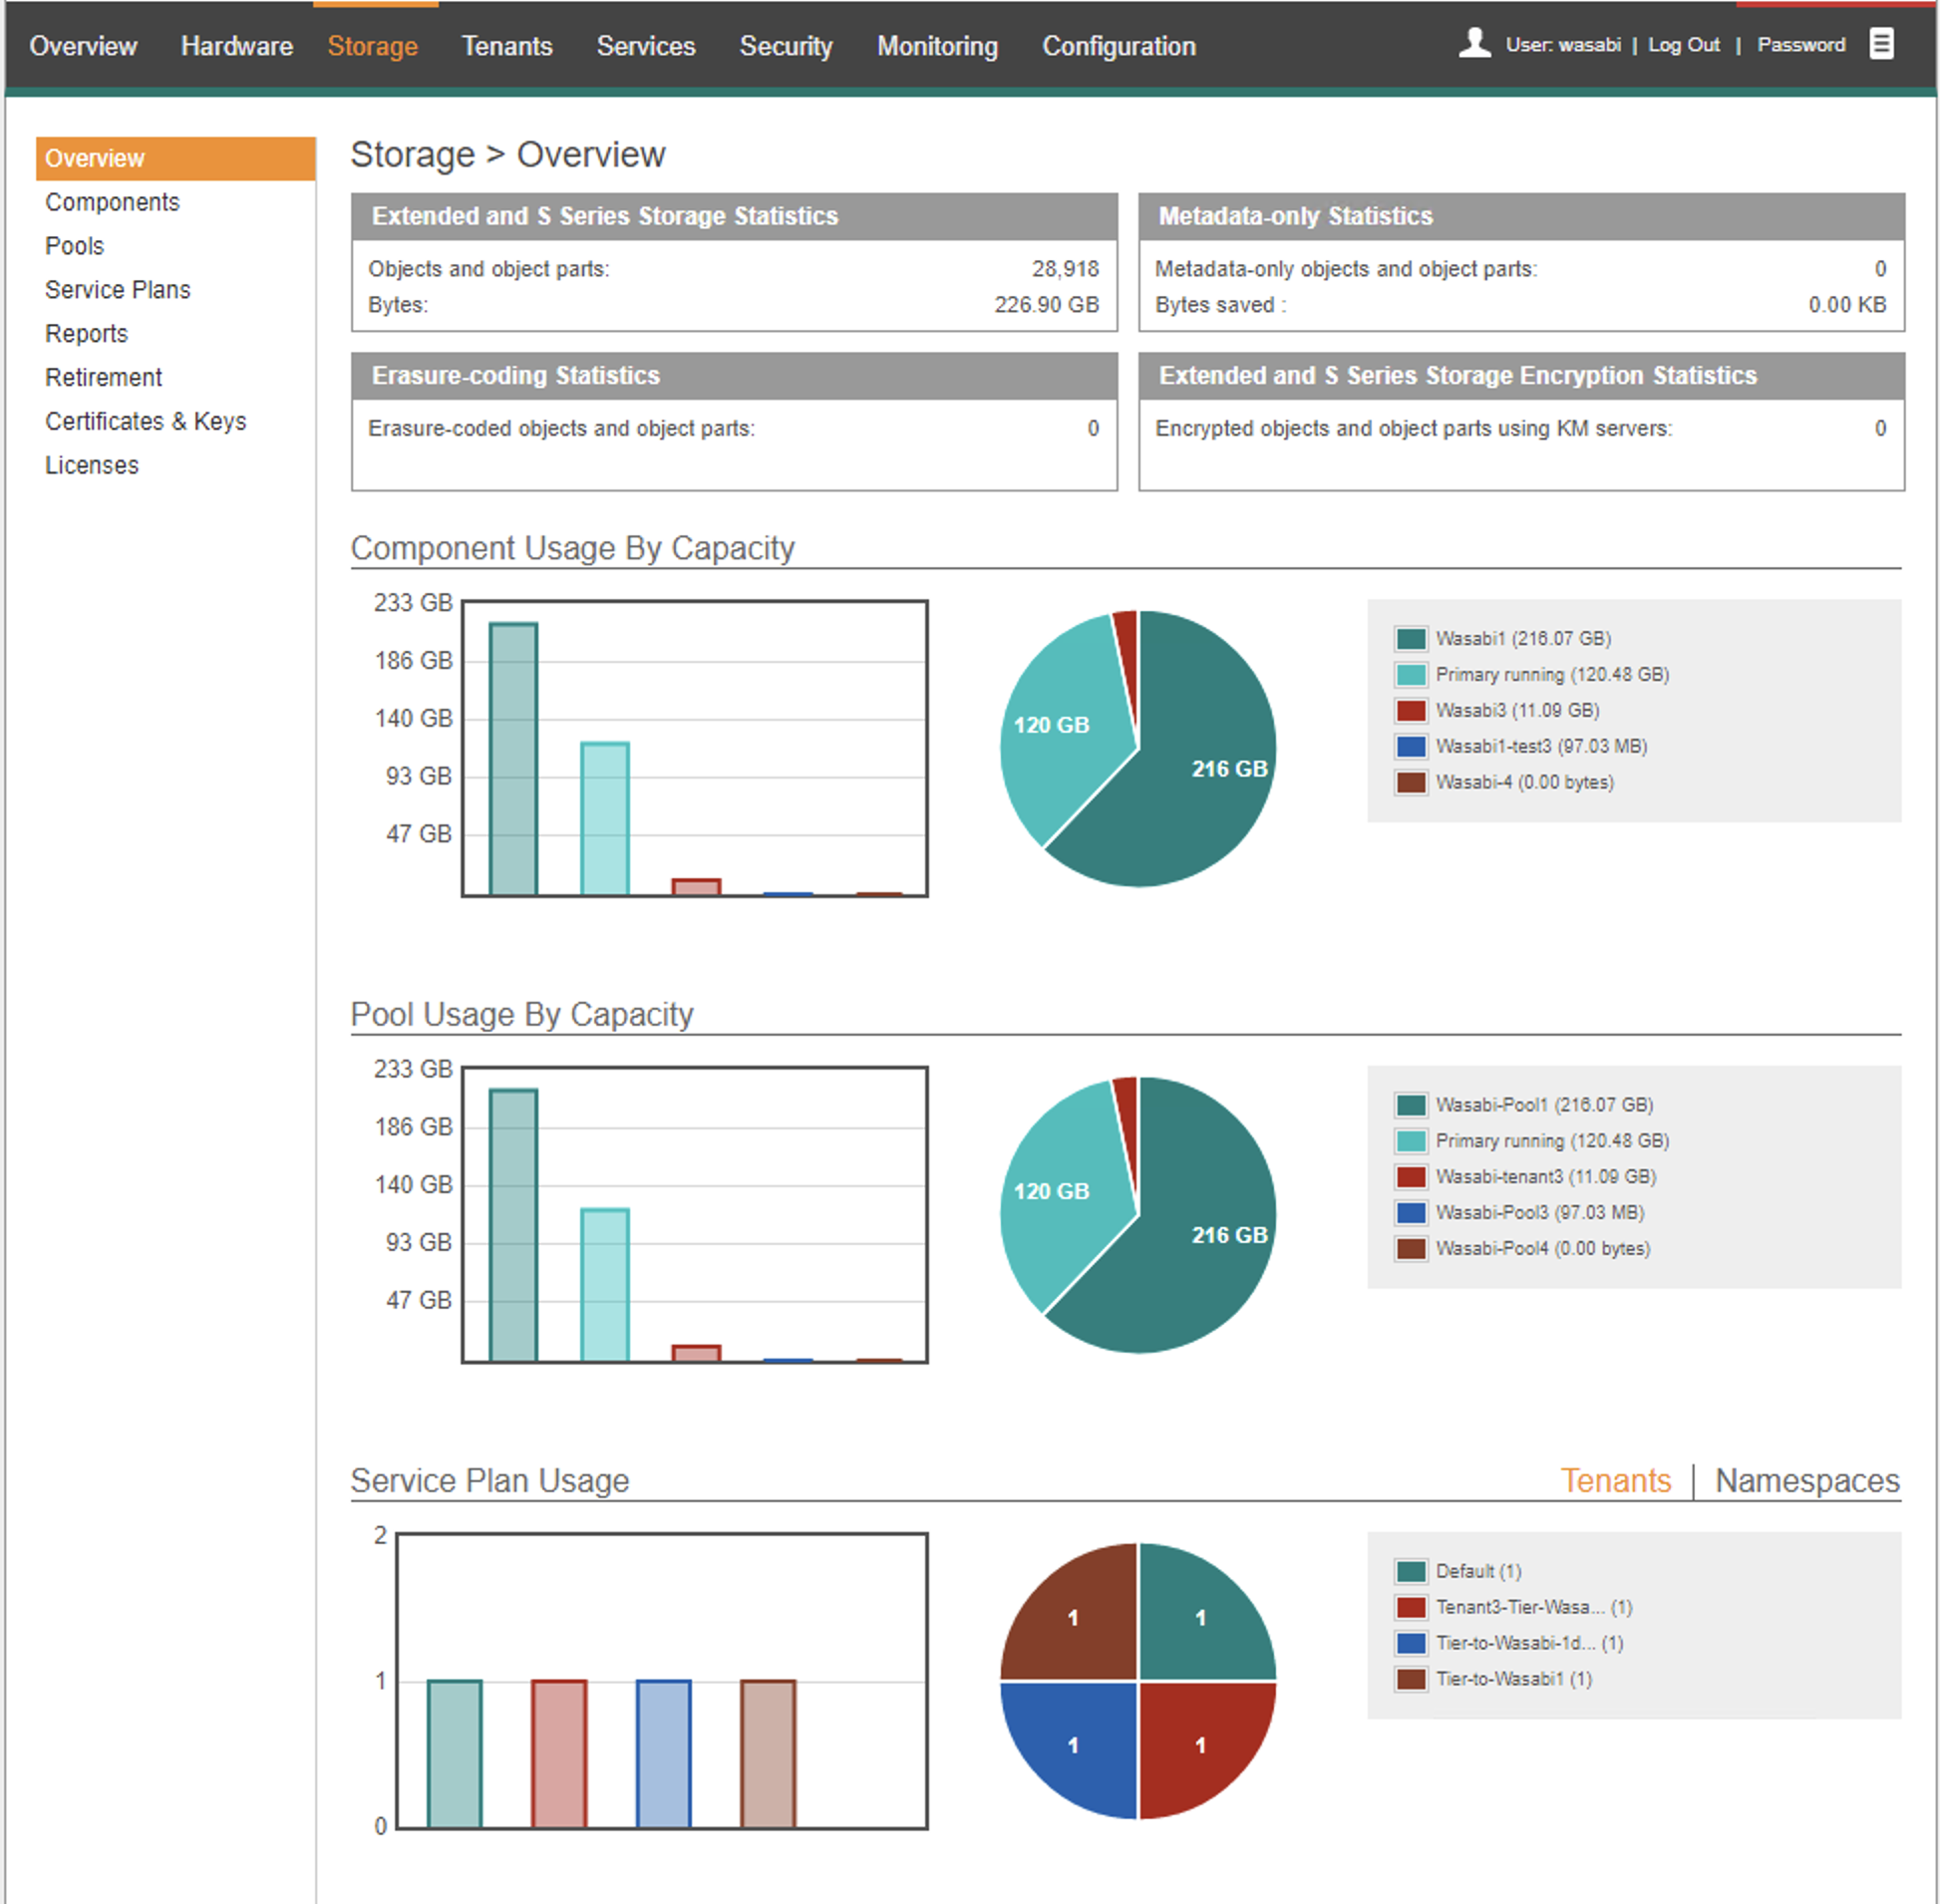Click the 'Metadata-only Statistics' header
Screen dimensions: 1940x1904
click(1521, 216)
